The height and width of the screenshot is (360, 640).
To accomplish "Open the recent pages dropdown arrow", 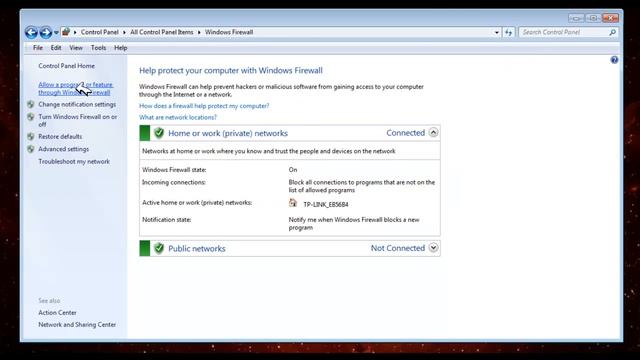I will [x=56, y=33].
